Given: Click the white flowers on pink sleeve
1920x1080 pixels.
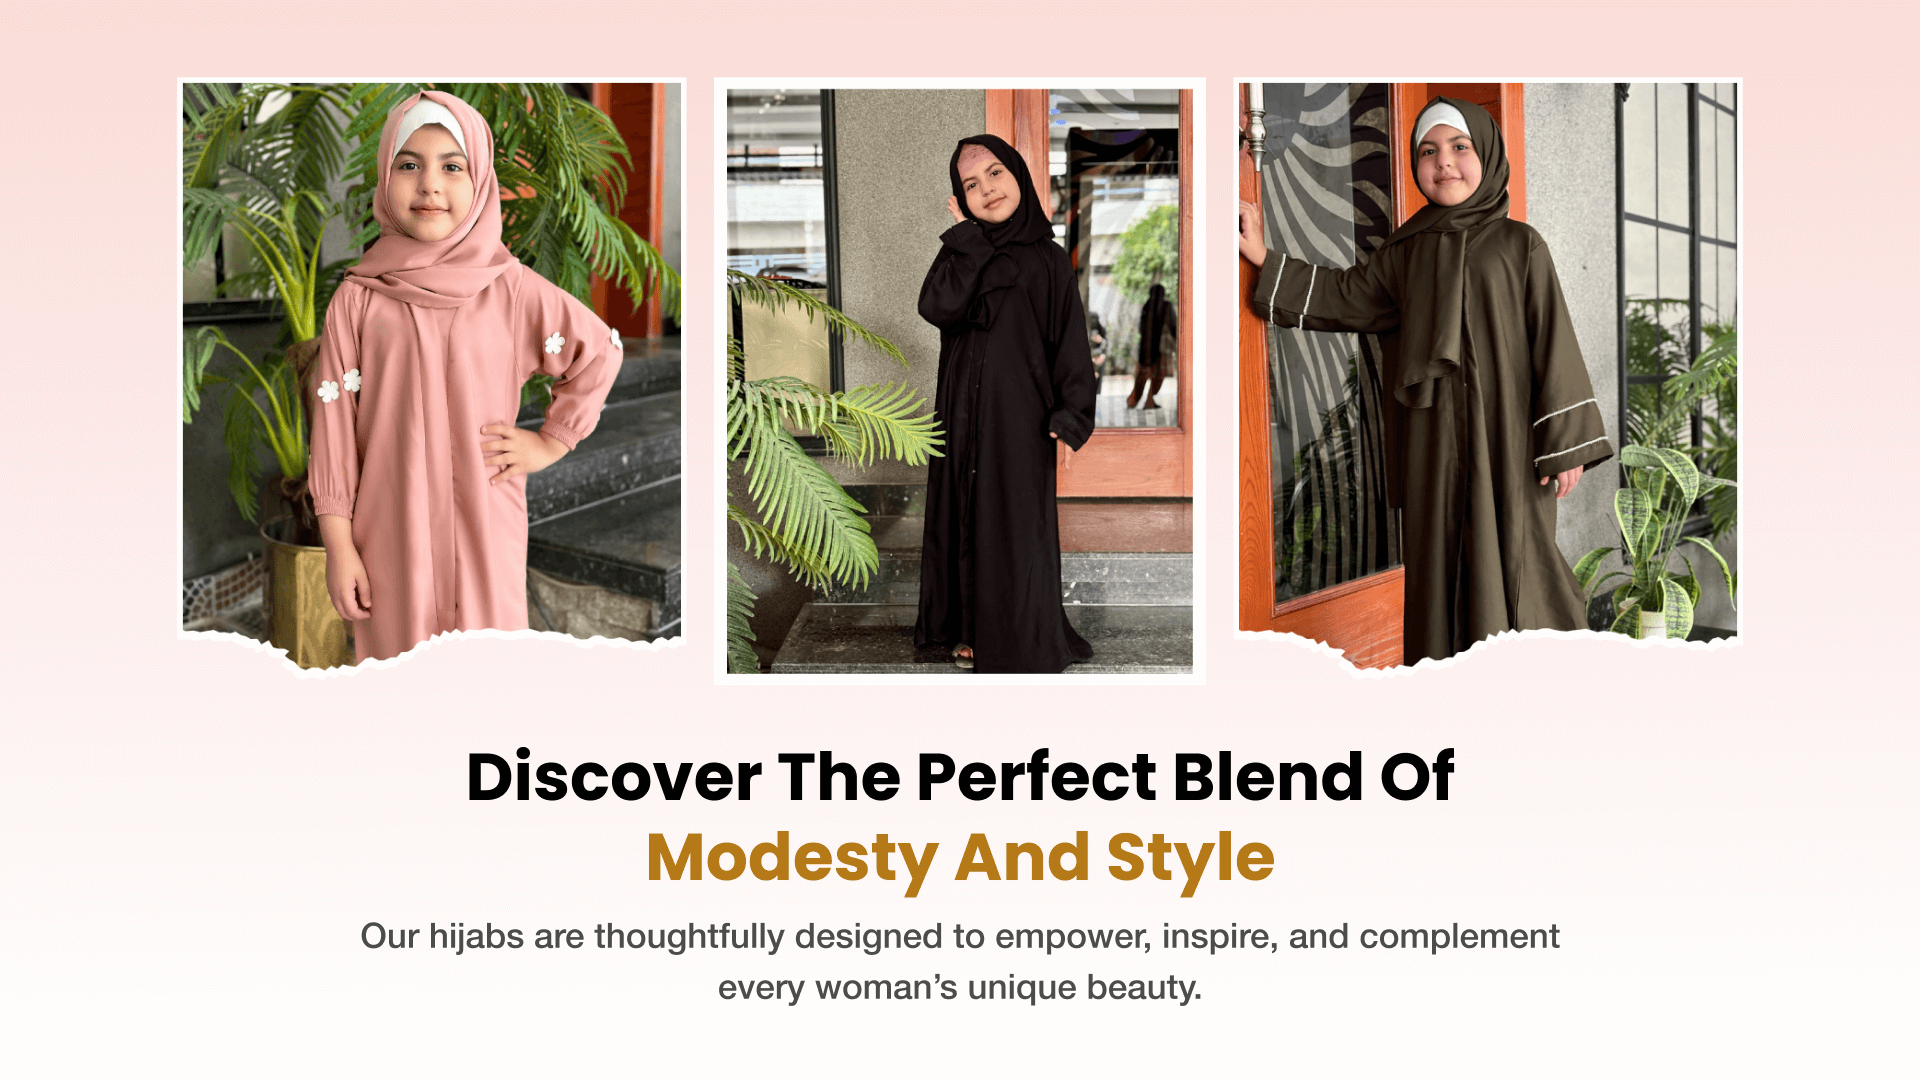Looking at the screenshot, I should [340, 385].
